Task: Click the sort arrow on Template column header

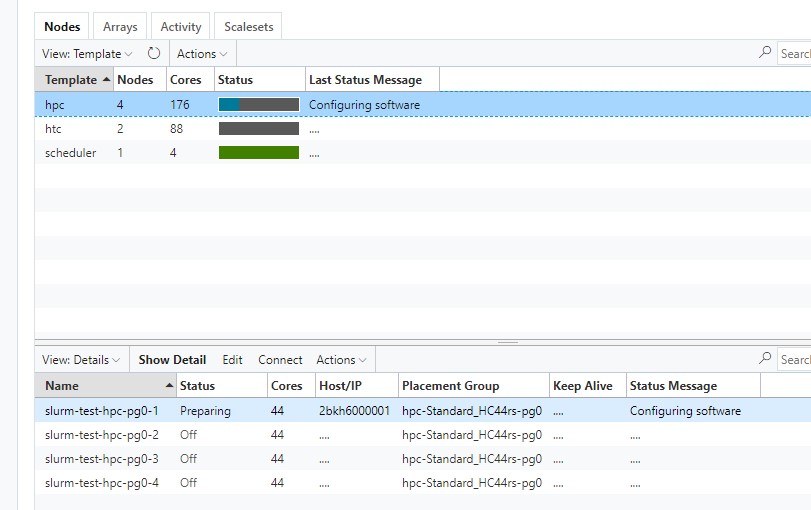Action: point(107,80)
